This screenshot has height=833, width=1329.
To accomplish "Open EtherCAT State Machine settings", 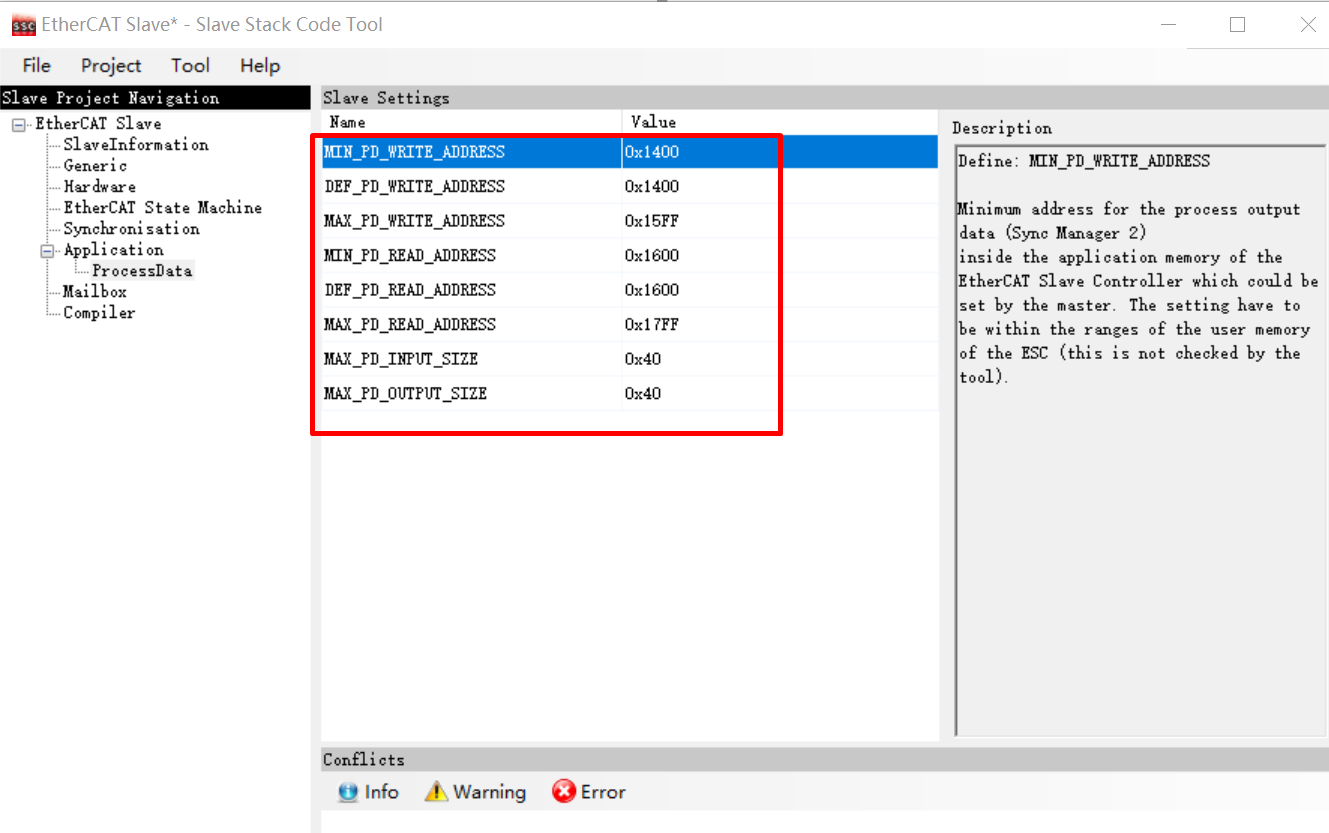I will click(163, 208).
